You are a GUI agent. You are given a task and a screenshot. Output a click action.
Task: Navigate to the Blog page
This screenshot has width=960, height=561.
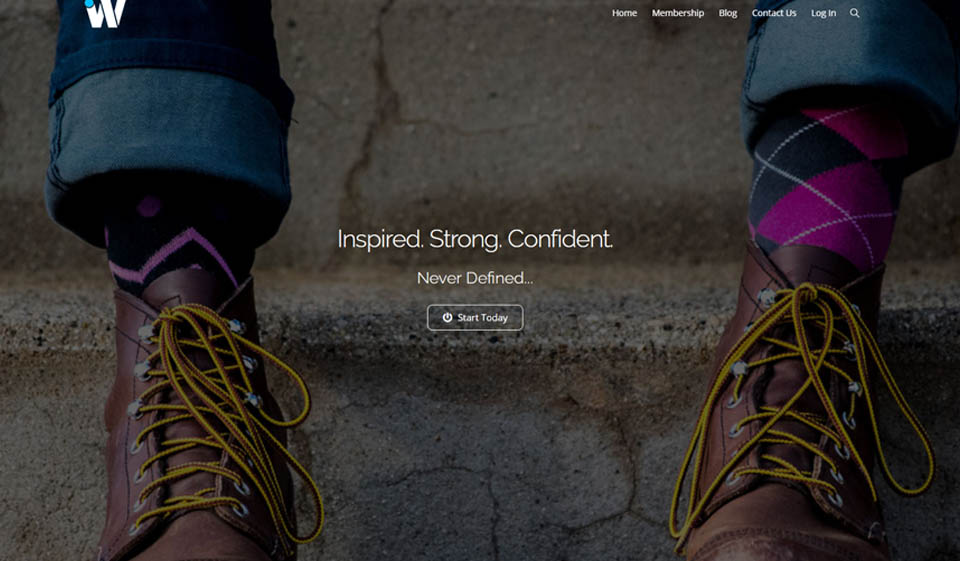(727, 13)
